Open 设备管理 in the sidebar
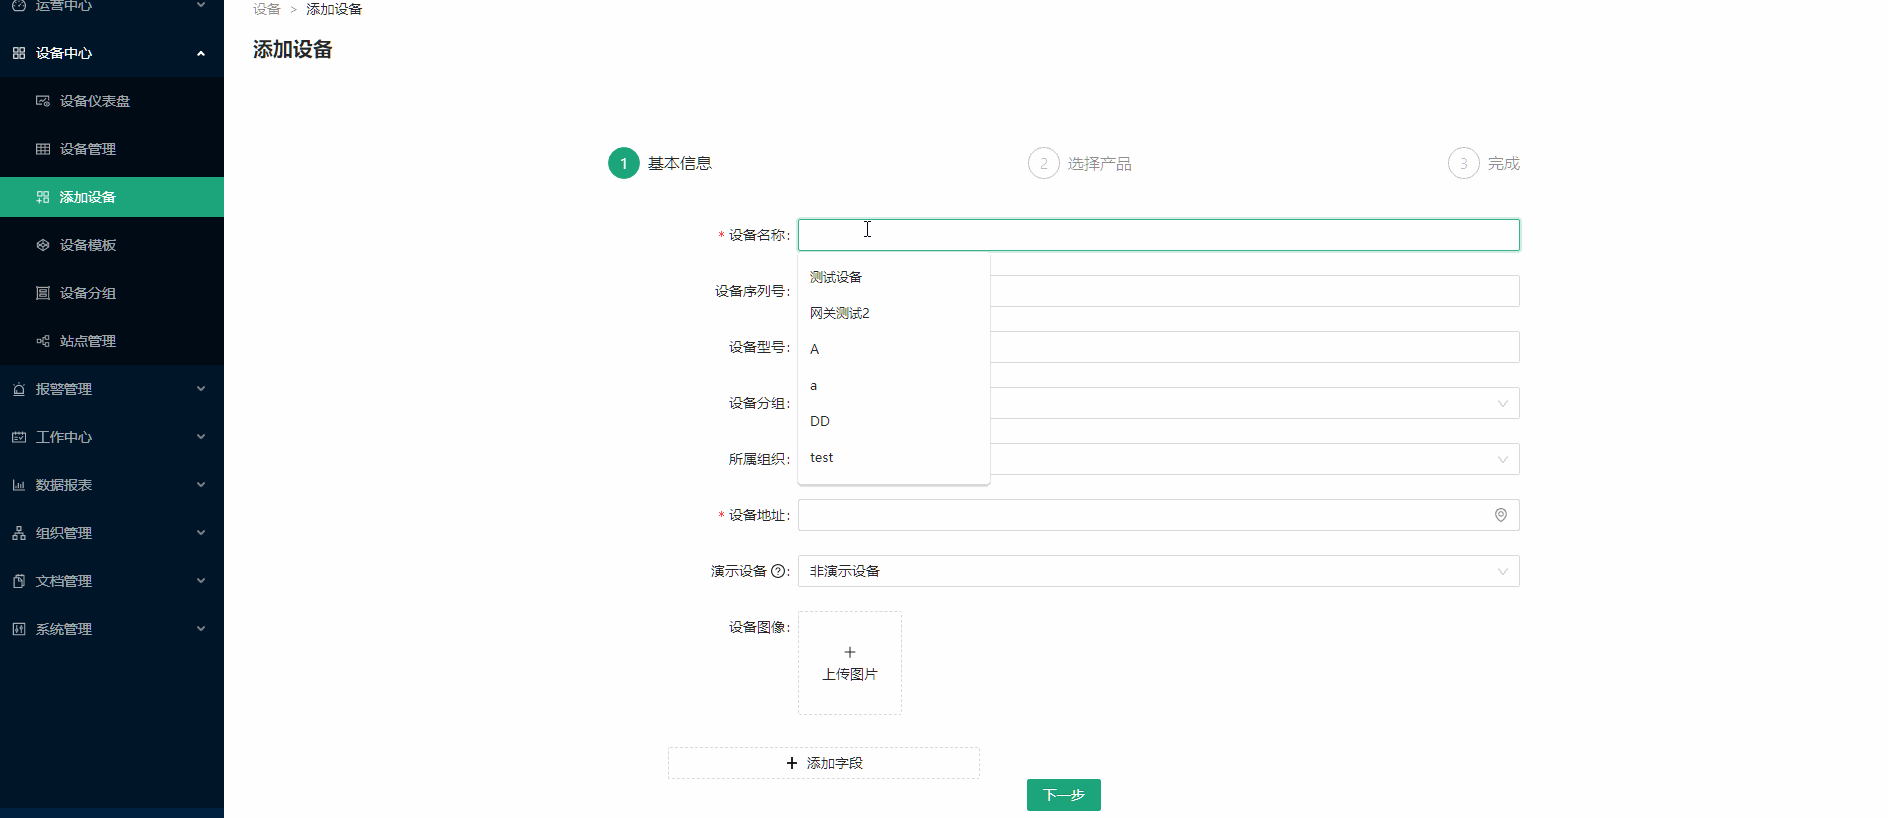This screenshot has height=818, width=1888. [x=88, y=149]
